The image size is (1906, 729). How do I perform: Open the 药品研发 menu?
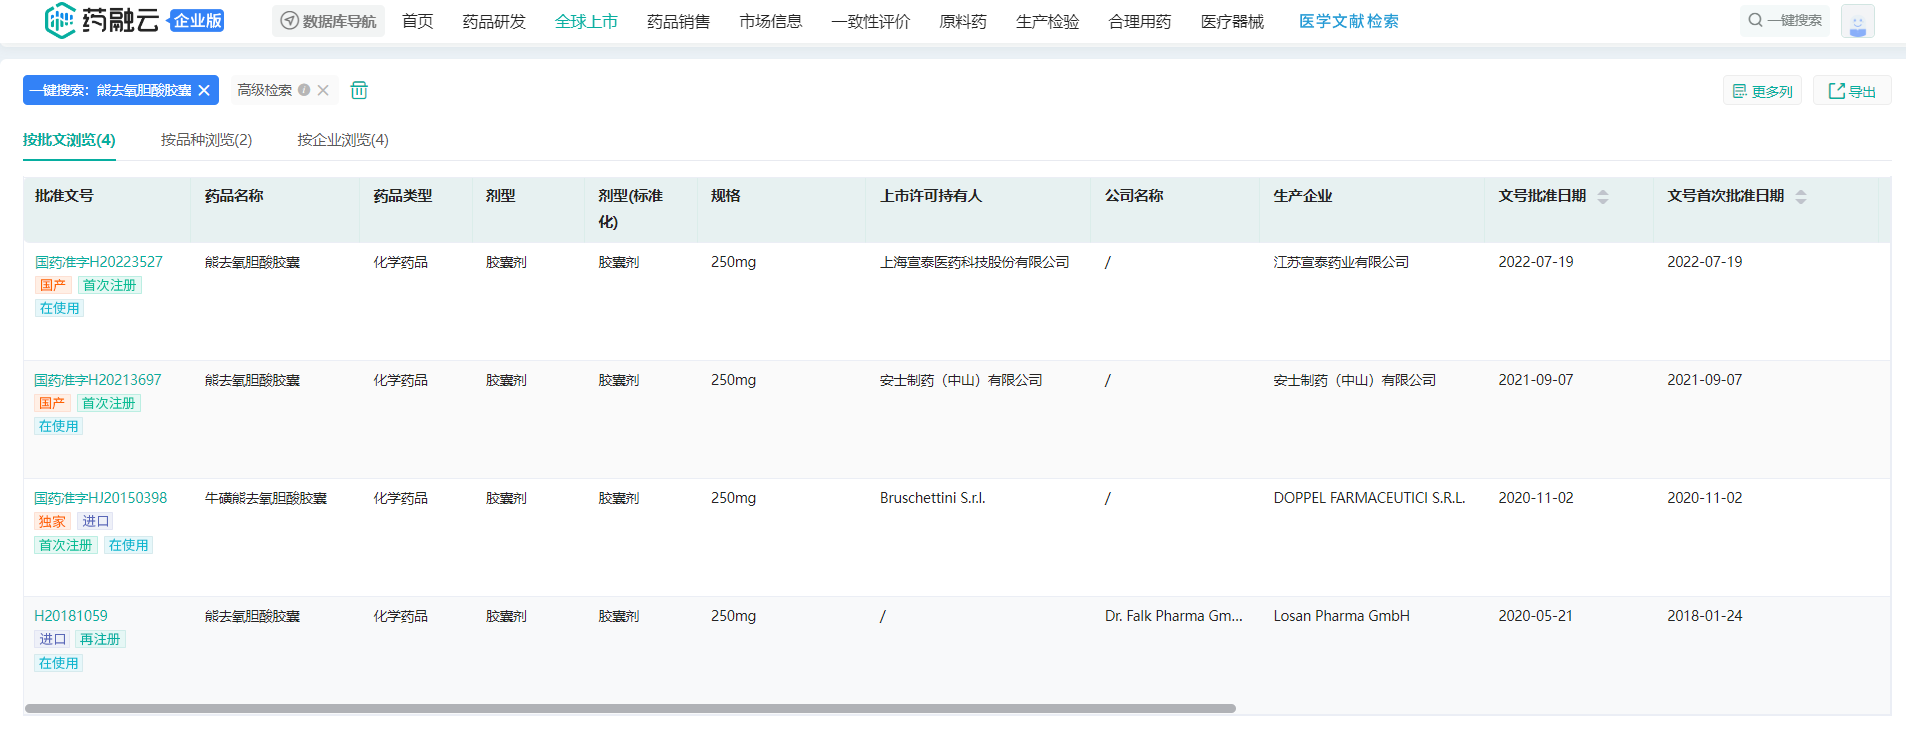coord(494,21)
